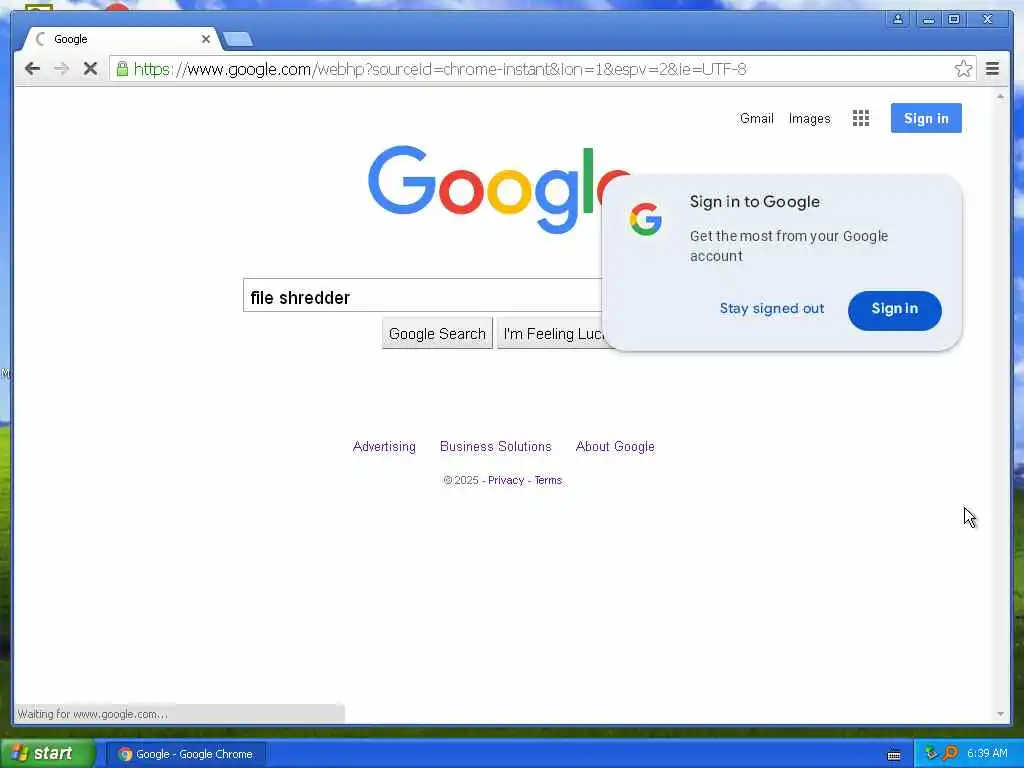Image resolution: width=1024 pixels, height=768 pixels.
Task: Click the © 2025 copyright text
Action: pyautogui.click(x=461, y=480)
